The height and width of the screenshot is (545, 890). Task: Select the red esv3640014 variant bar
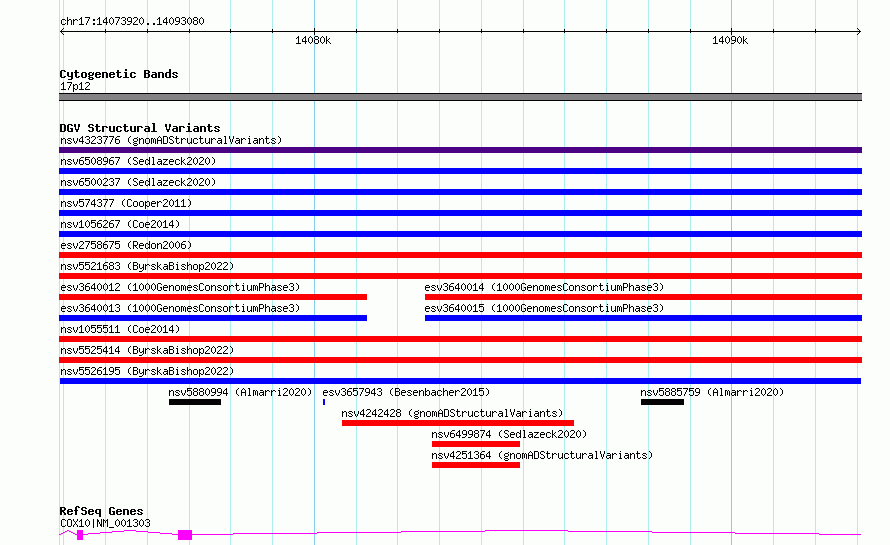643,297
